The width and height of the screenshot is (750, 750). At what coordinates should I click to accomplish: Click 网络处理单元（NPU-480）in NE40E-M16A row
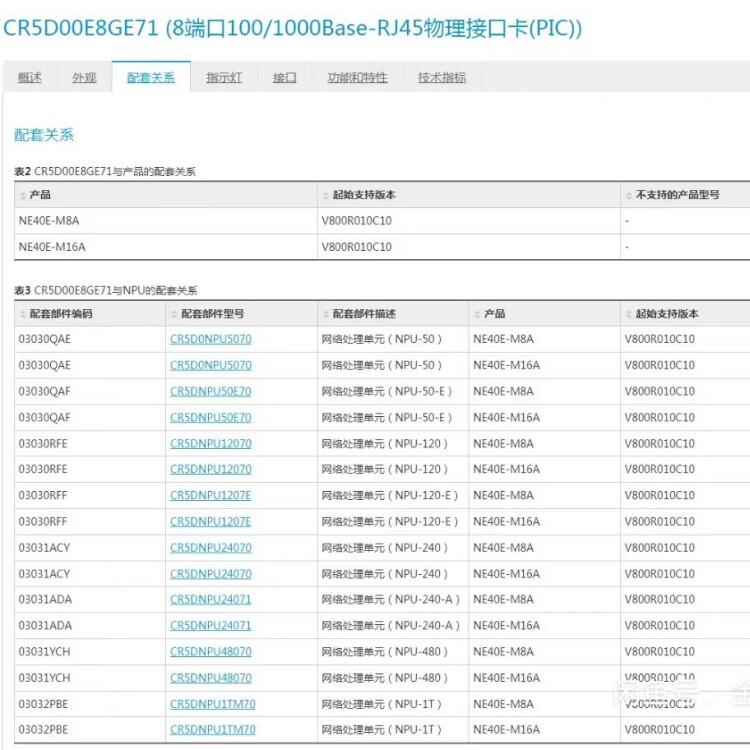[385, 678]
